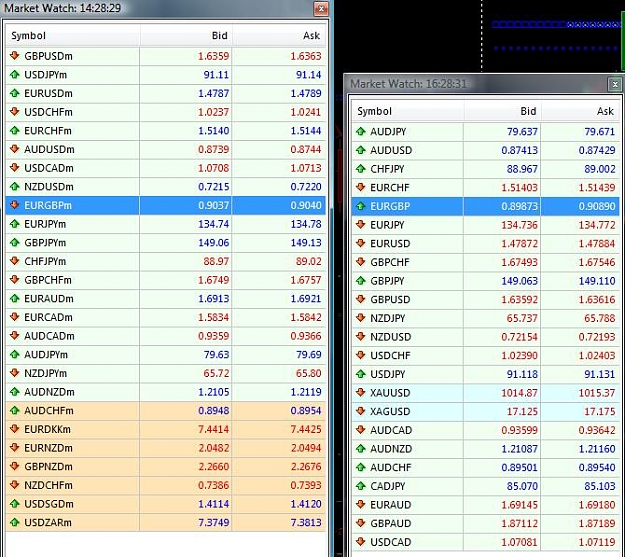This screenshot has width=625, height=557.
Task: Click the up arrow icon beside EURAUDm
Action: (15, 298)
